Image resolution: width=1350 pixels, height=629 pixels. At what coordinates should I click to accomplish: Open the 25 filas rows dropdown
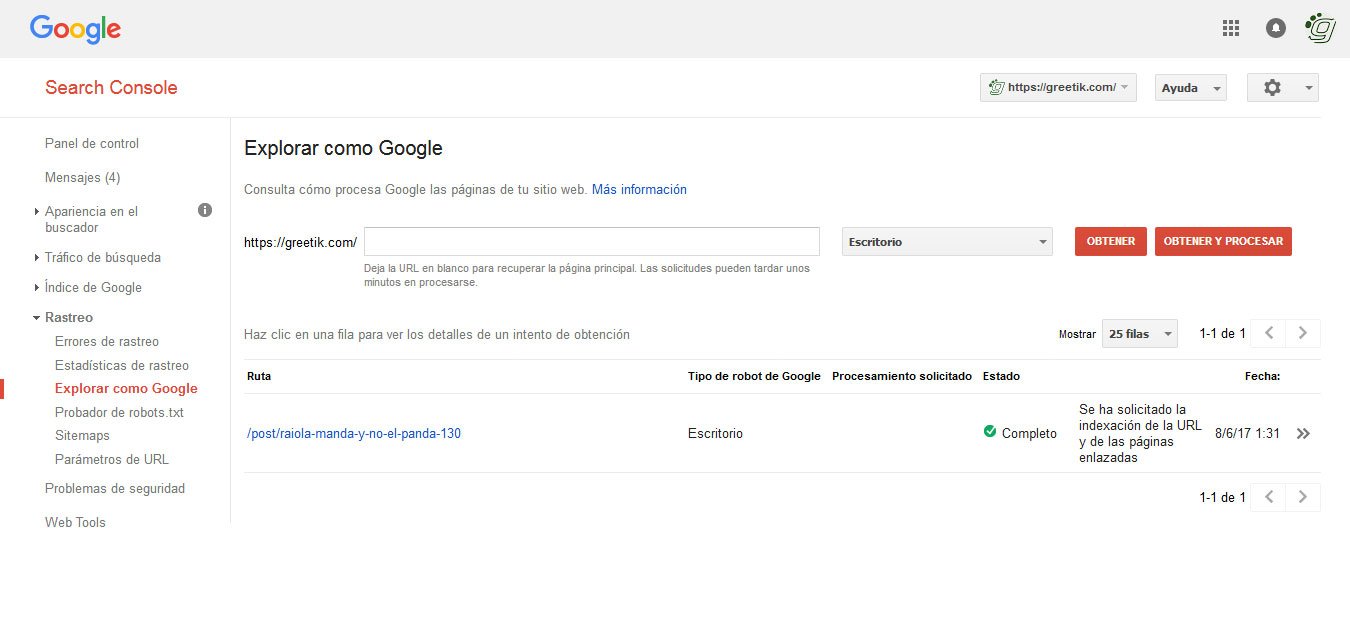(1139, 334)
